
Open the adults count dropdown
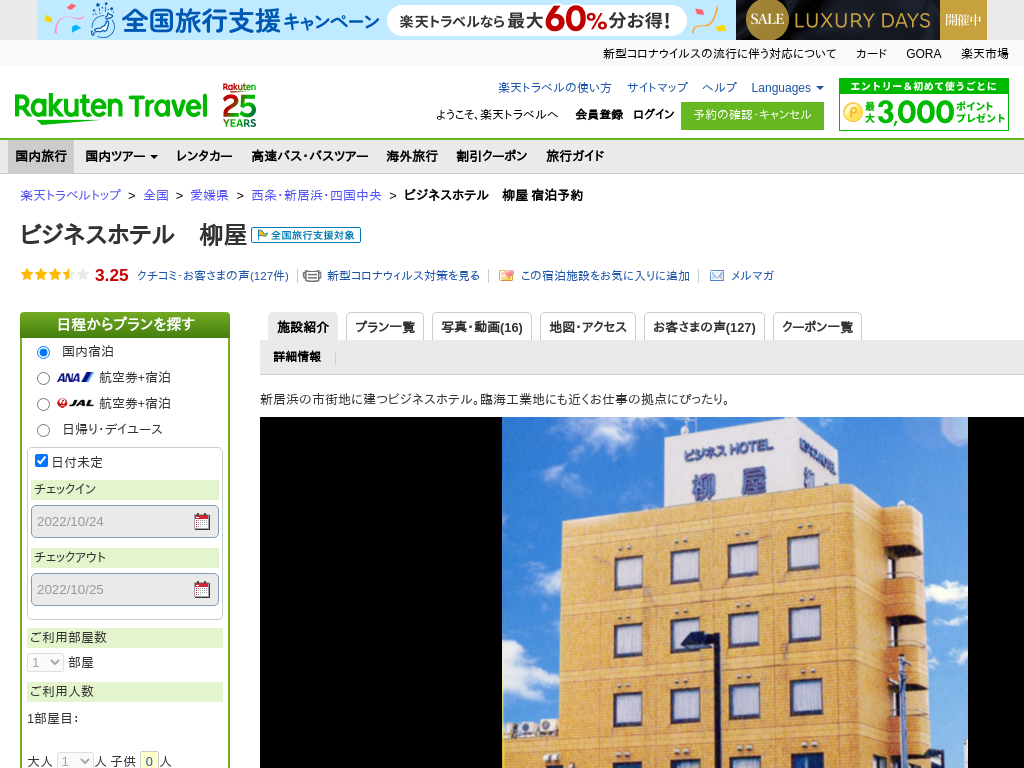pyautogui.click(x=75, y=761)
